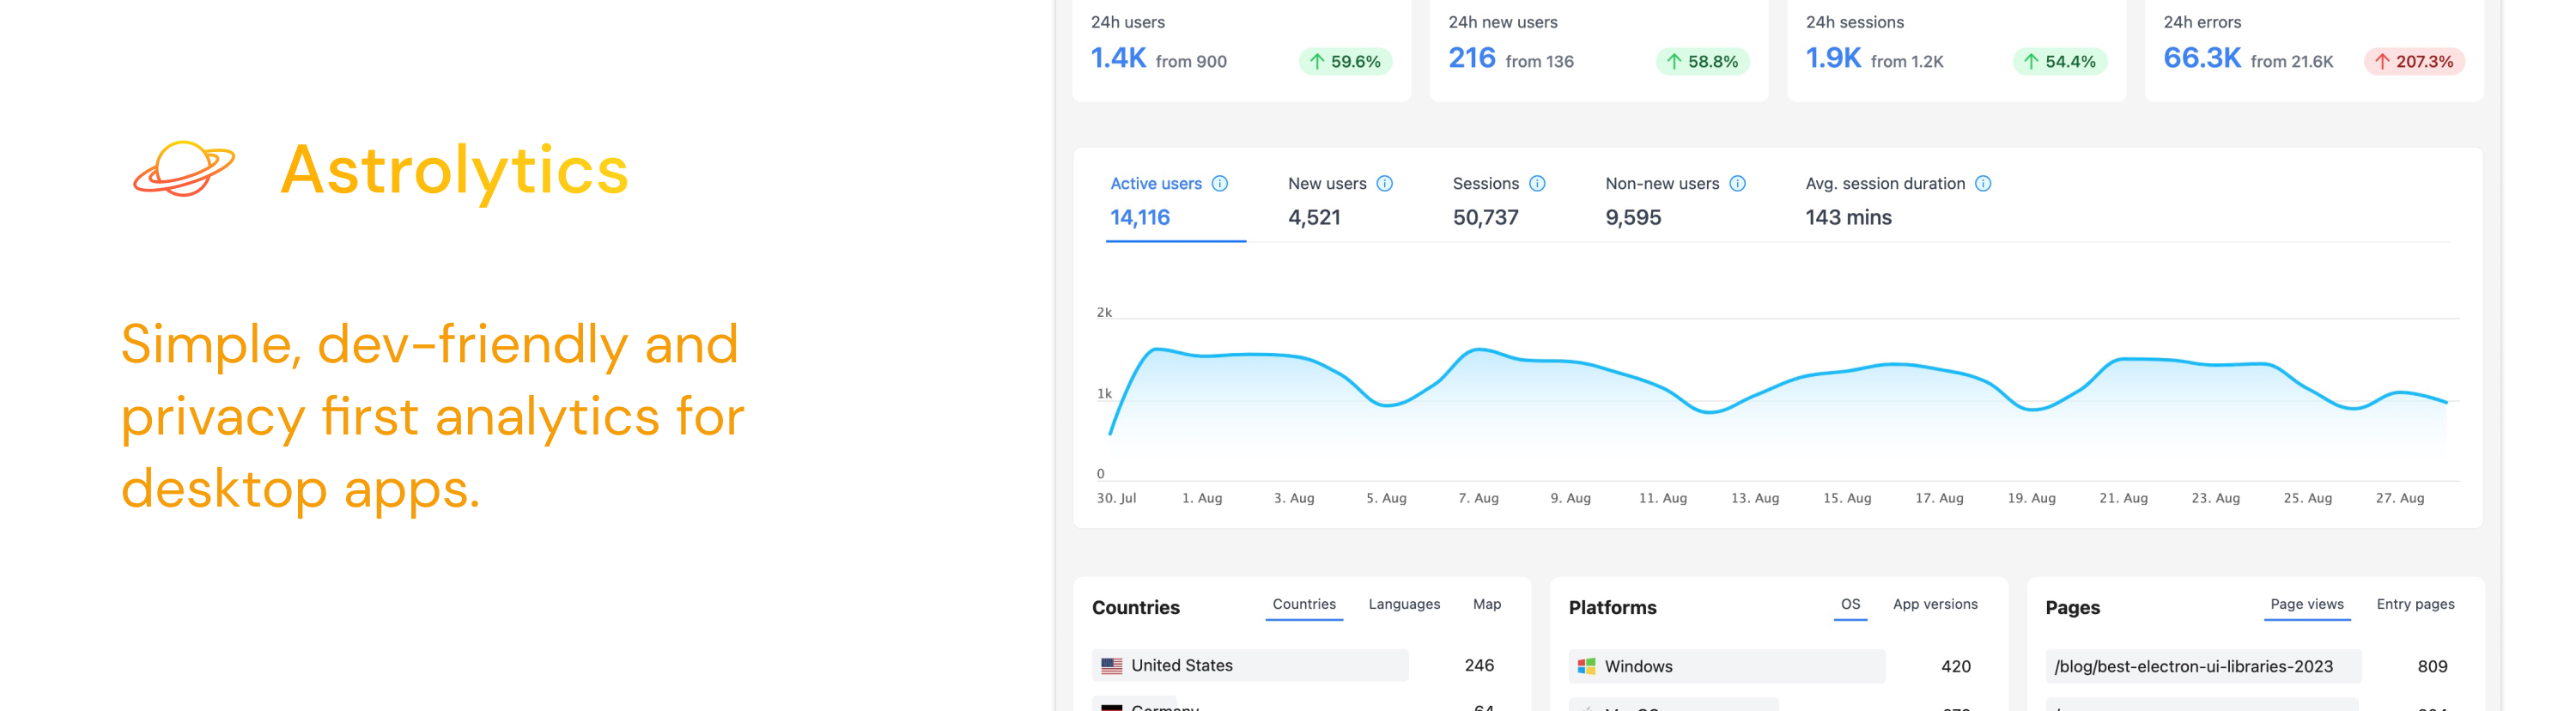Screen dimensions: 2576x711
Task: Click the 24h sessions 1.9K value
Action: click(1833, 58)
